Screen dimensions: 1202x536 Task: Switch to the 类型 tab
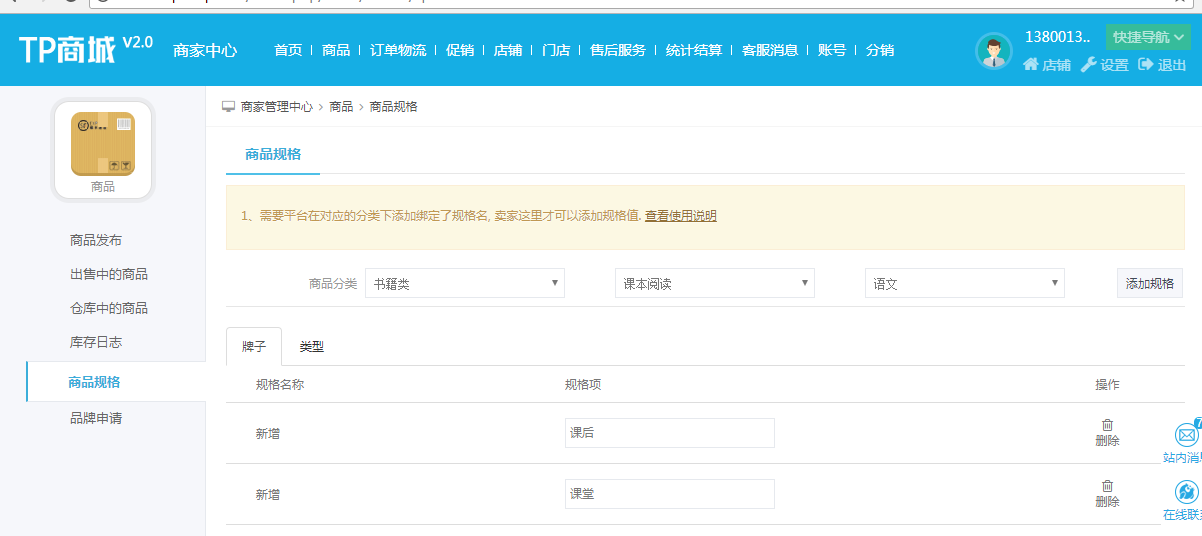coord(312,347)
